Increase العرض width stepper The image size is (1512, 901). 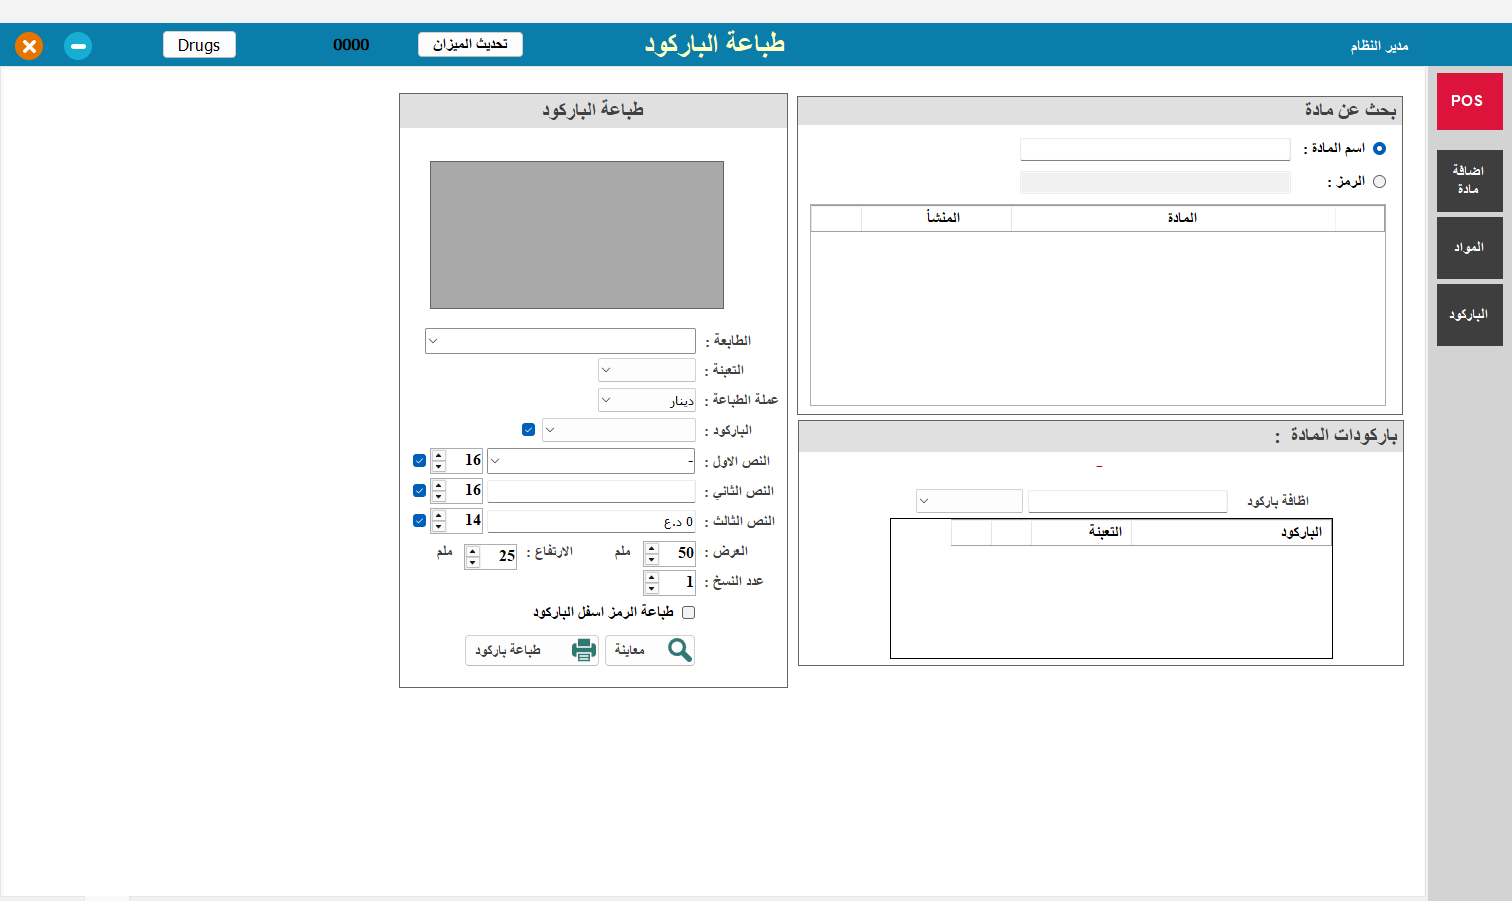coord(652,547)
